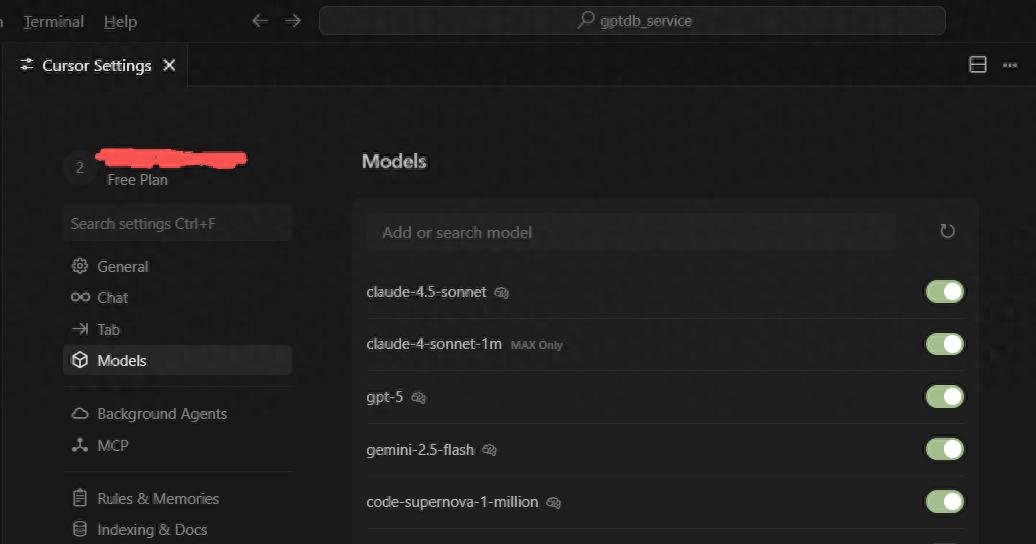Turn off the claude-4-sonnet-1m toggle

[x=944, y=344]
